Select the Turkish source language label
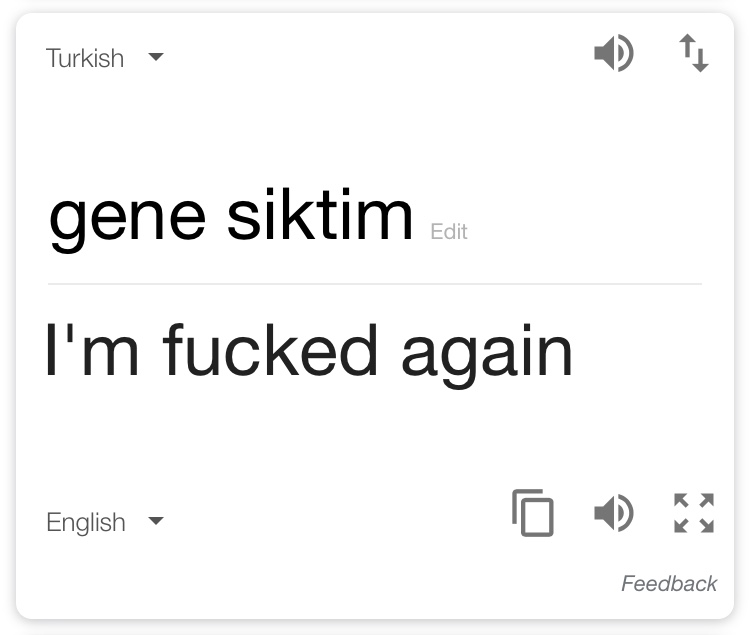The width and height of the screenshot is (750, 635). pos(85,58)
